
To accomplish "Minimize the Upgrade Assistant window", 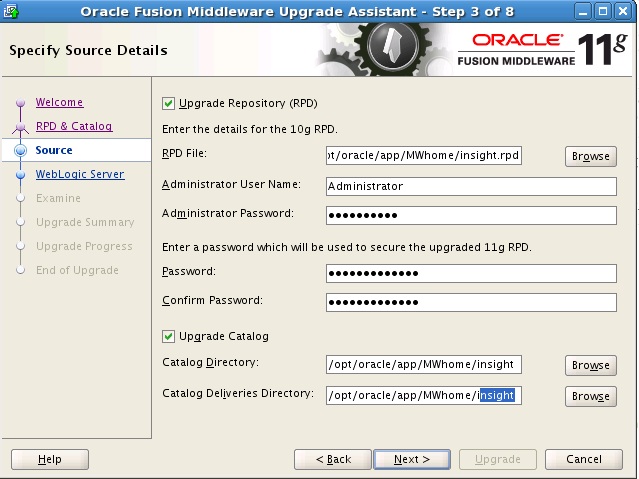I will (583, 11).
